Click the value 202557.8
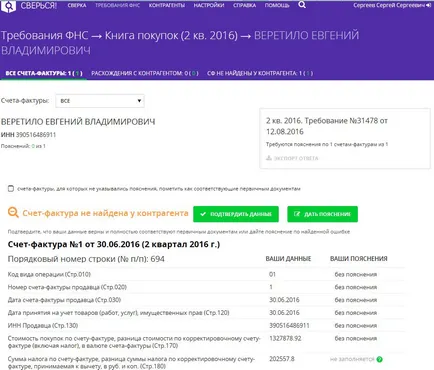The height and width of the screenshot is (370, 434). (x=282, y=359)
